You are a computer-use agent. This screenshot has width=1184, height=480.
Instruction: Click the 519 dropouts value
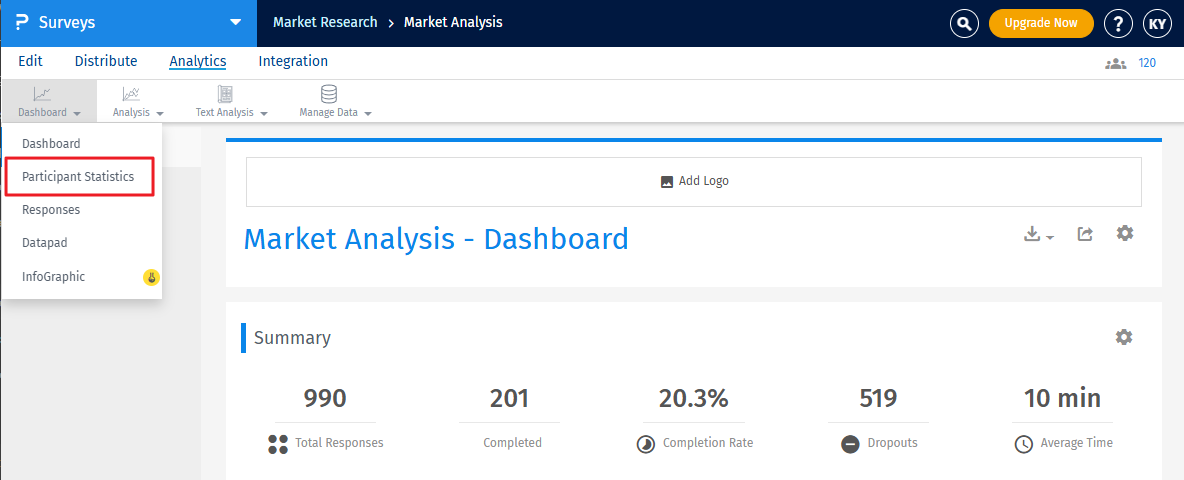click(879, 398)
